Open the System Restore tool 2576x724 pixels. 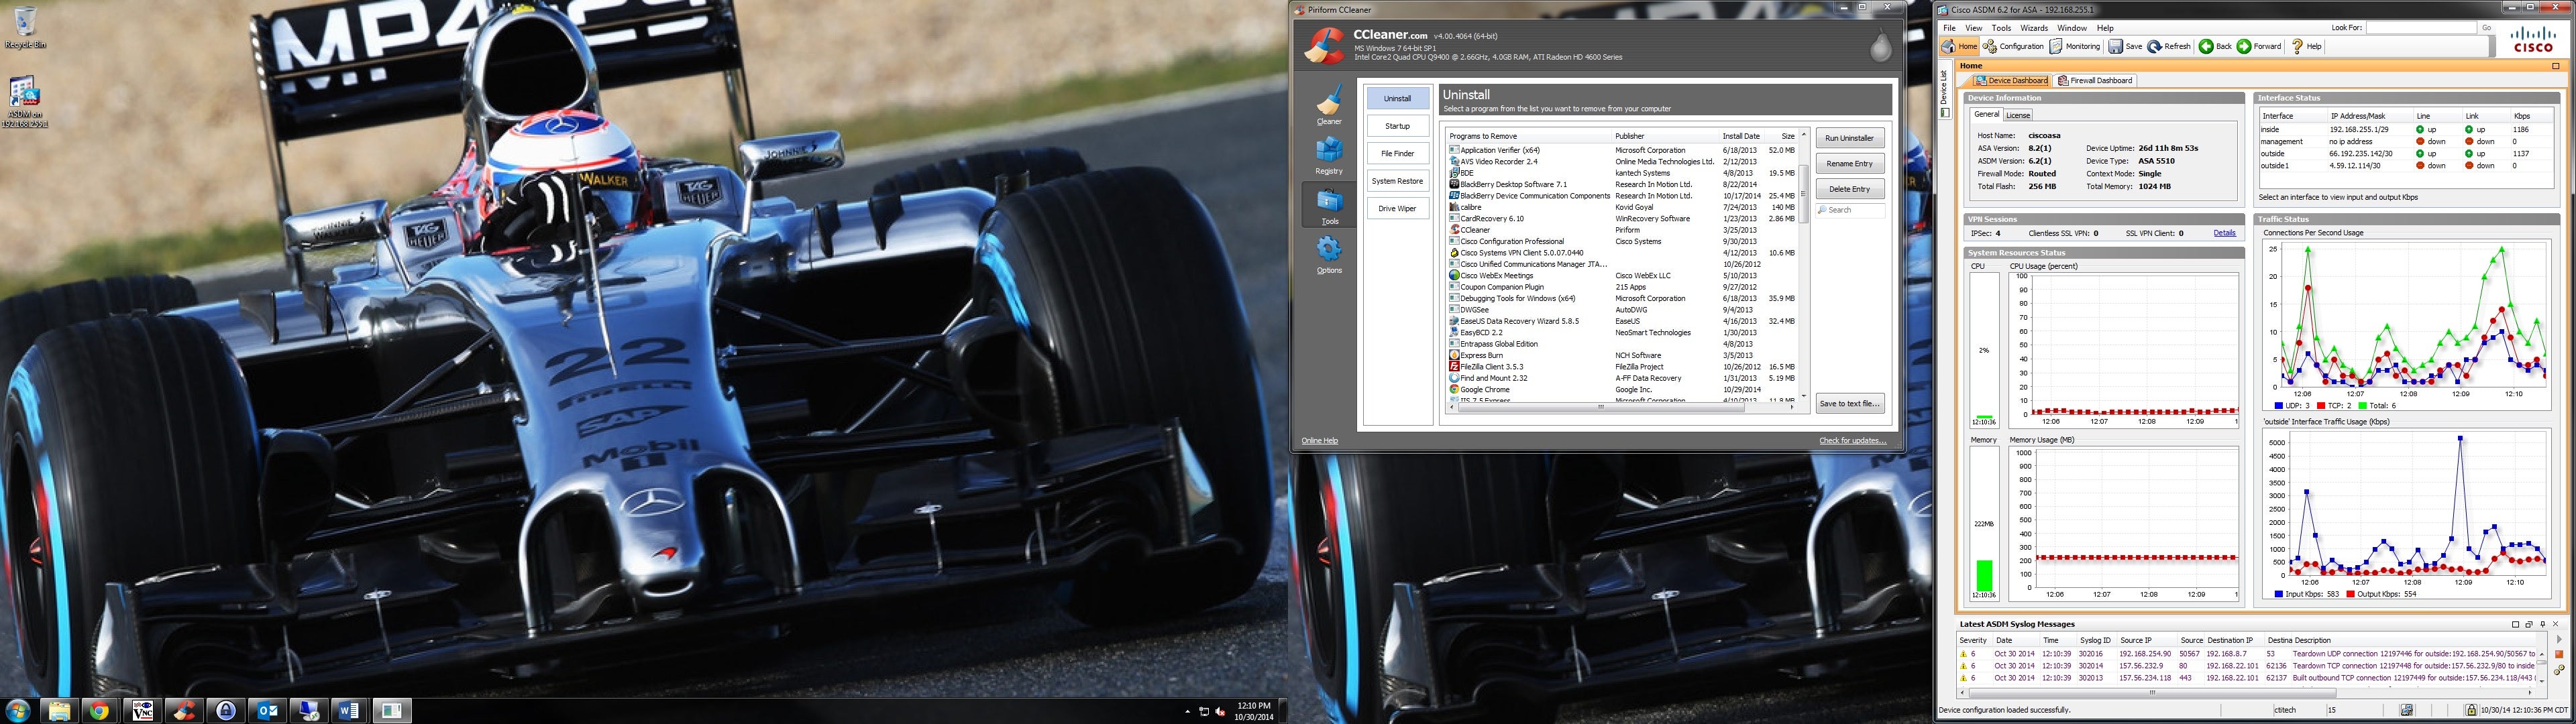point(1397,181)
